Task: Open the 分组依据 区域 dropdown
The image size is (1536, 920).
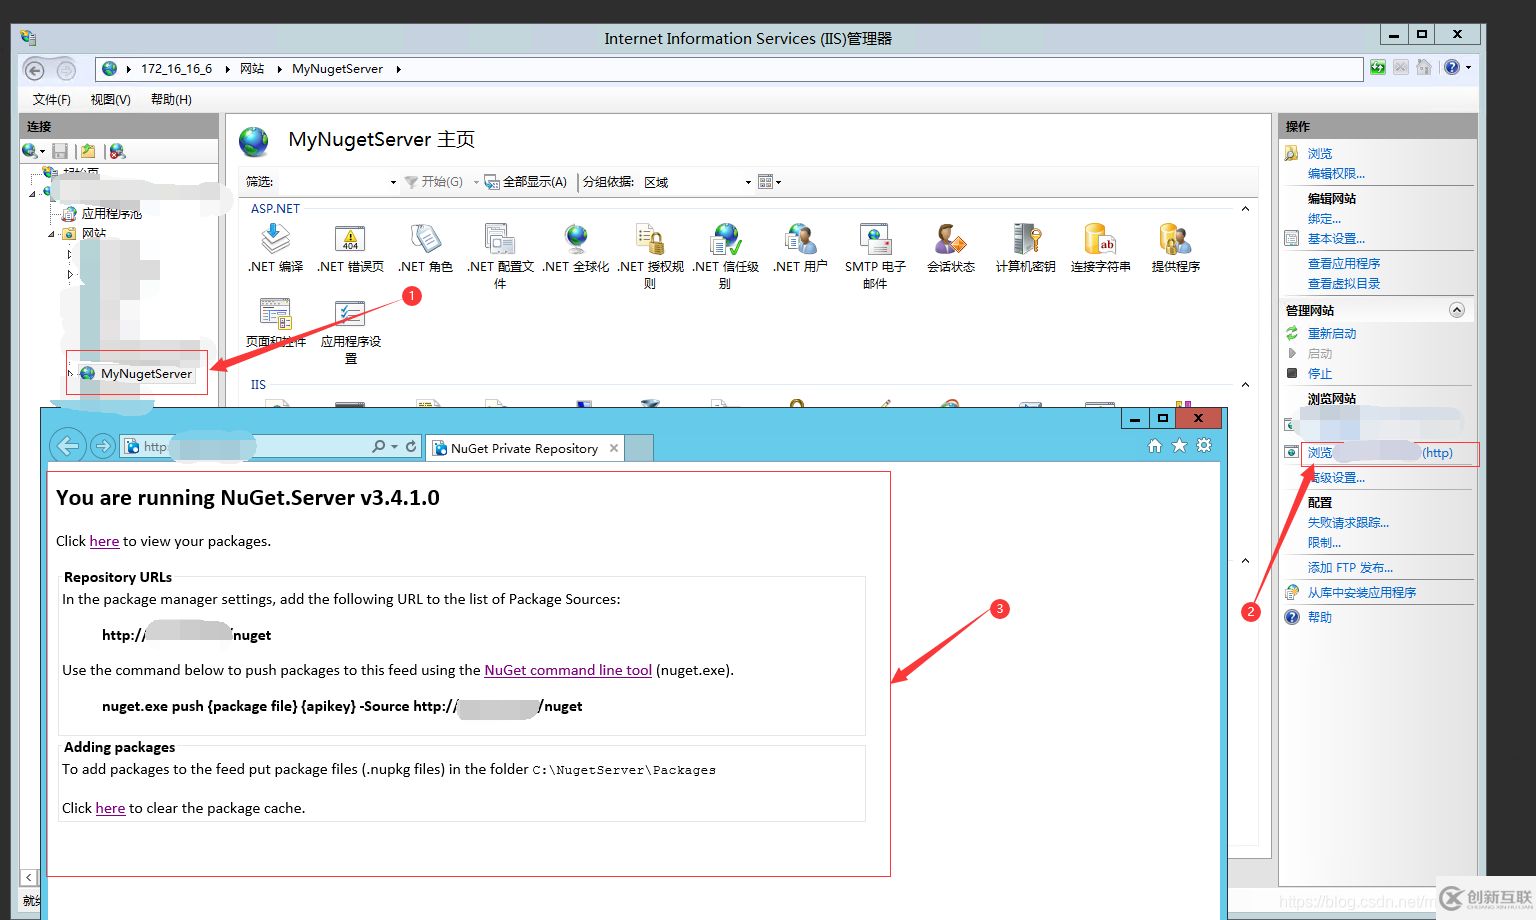Action: click(x=748, y=182)
